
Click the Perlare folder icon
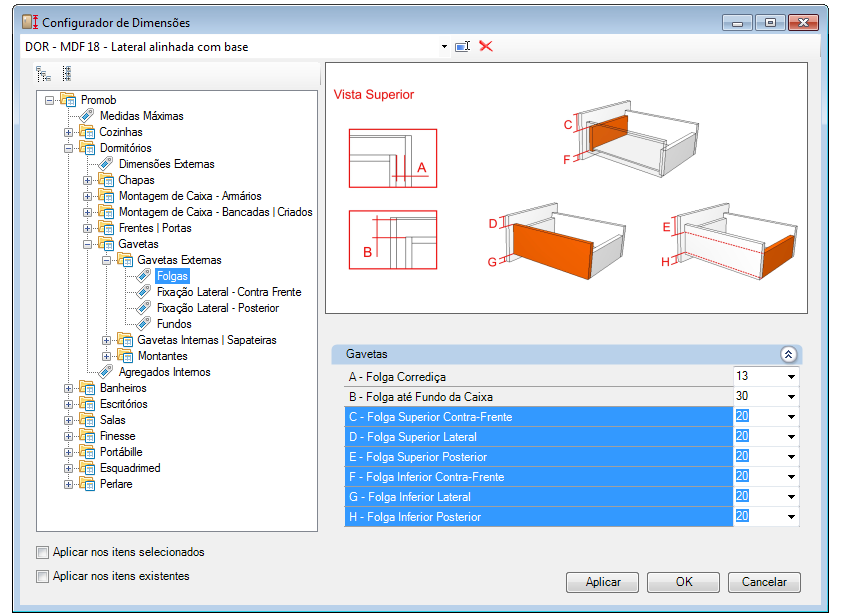click(87, 484)
